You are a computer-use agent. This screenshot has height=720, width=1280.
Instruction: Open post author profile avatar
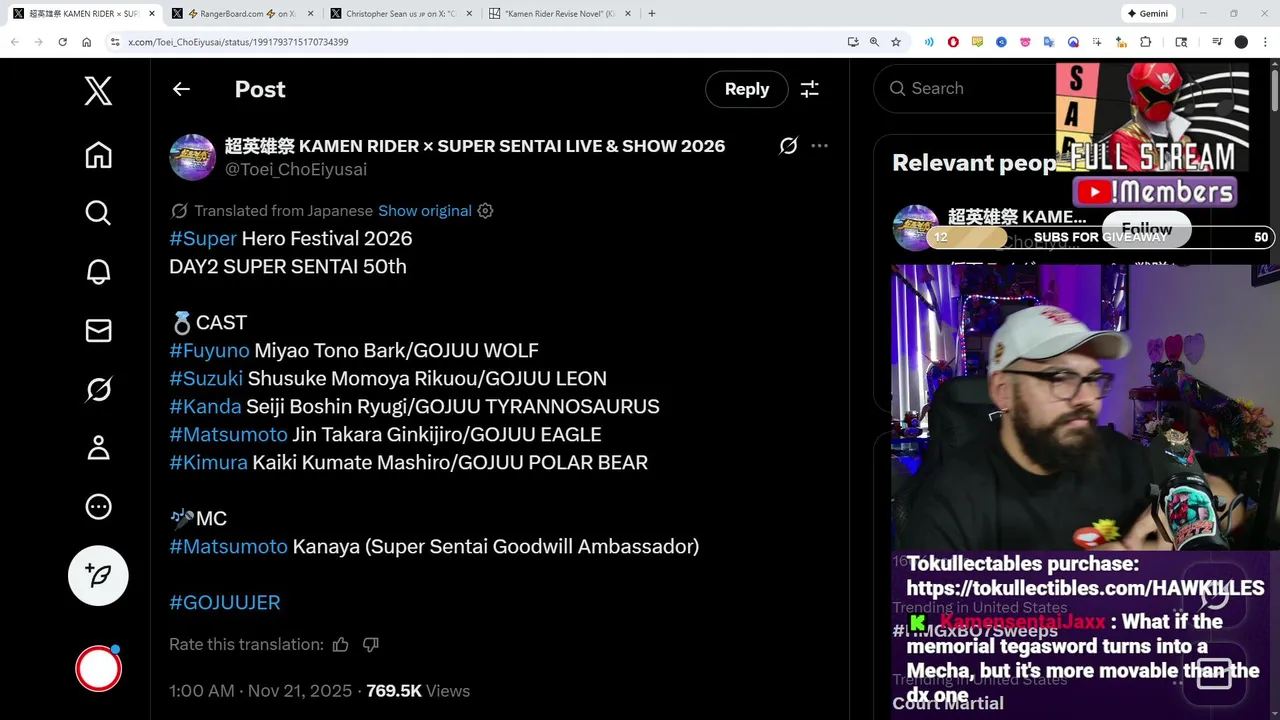click(x=192, y=157)
